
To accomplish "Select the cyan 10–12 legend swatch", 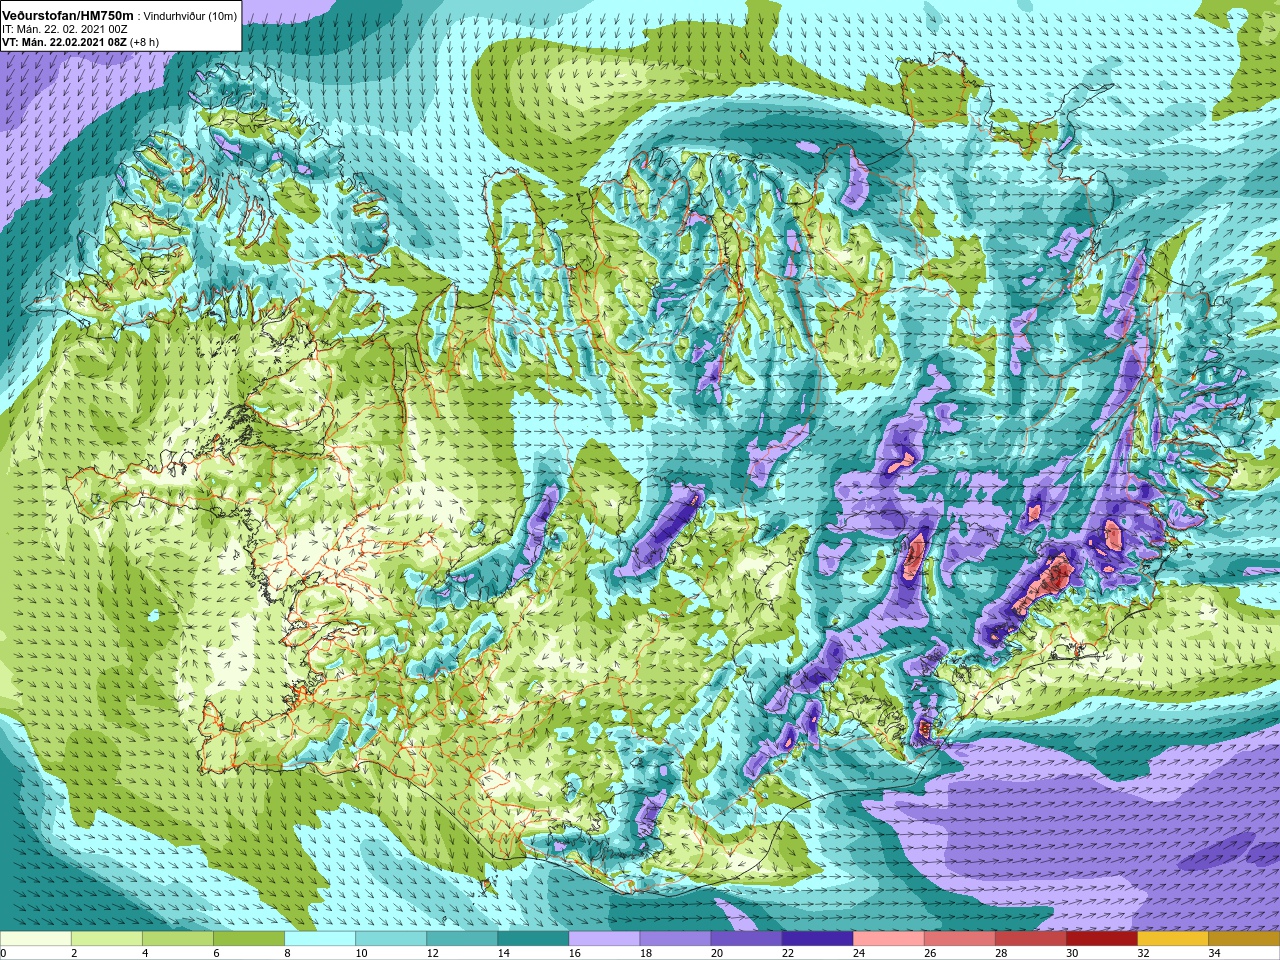I will pos(391,939).
